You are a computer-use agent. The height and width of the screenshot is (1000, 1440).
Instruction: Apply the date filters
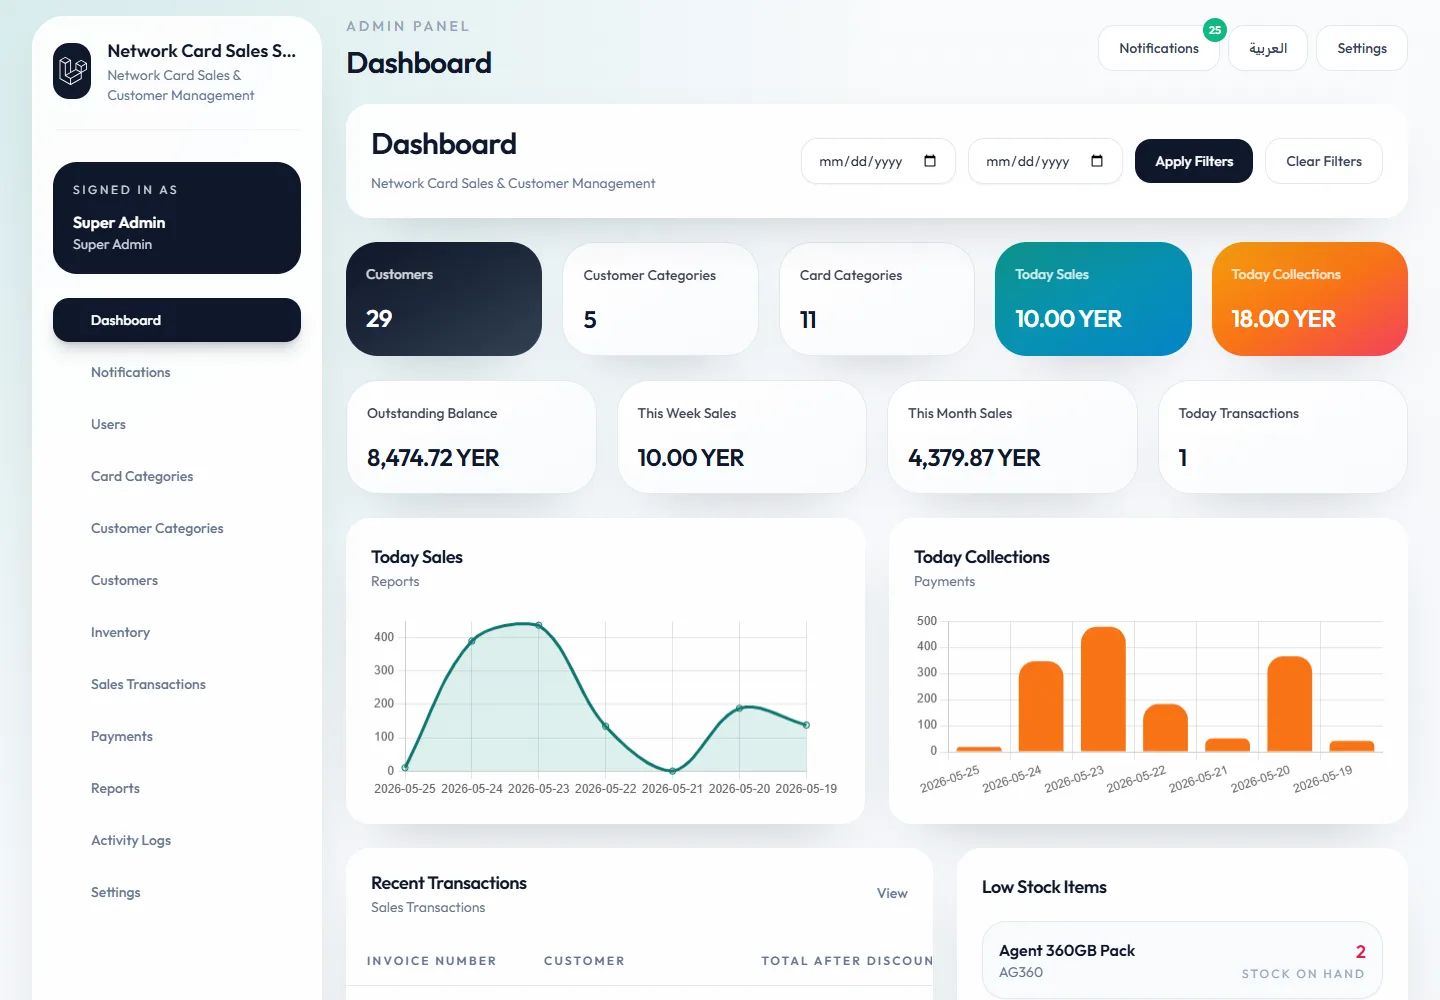pos(1194,161)
